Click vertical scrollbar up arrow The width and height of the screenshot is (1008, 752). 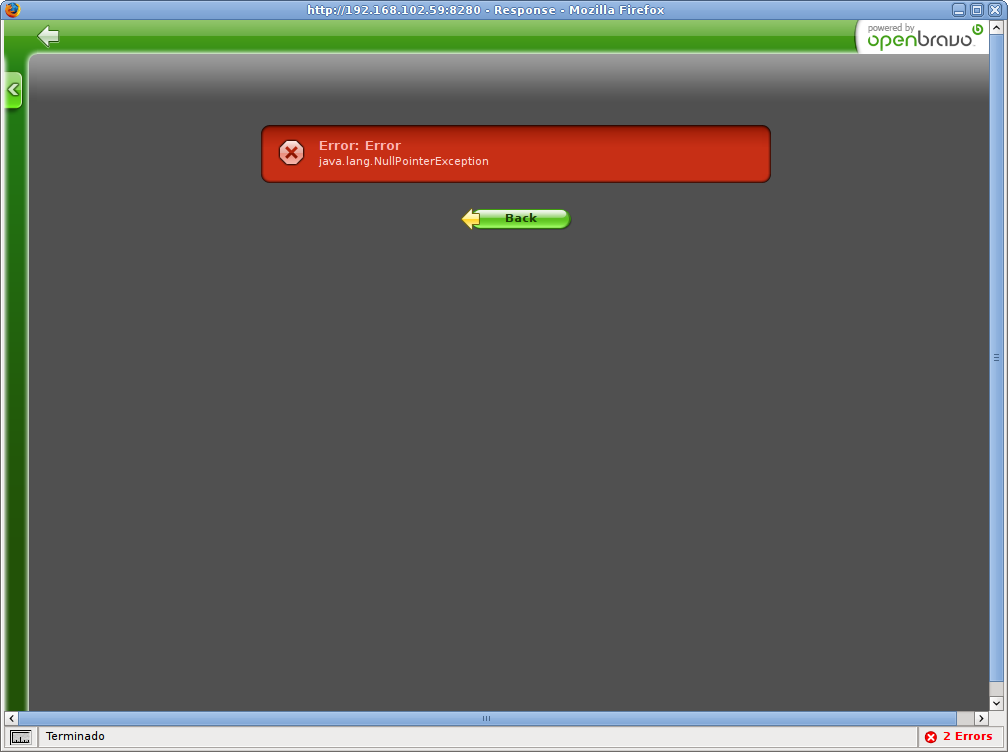(x=996, y=28)
